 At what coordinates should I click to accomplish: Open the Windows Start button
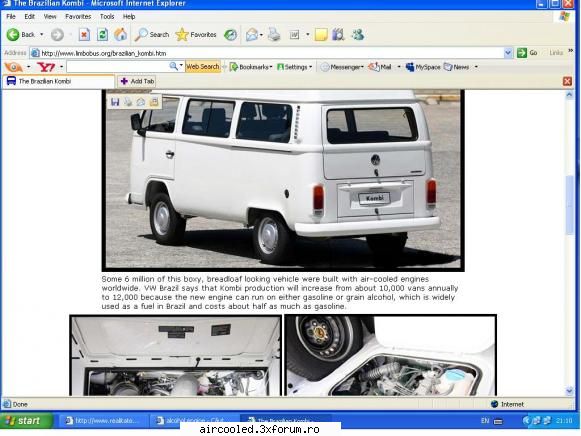pyautogui.click(x=26, y=421)
